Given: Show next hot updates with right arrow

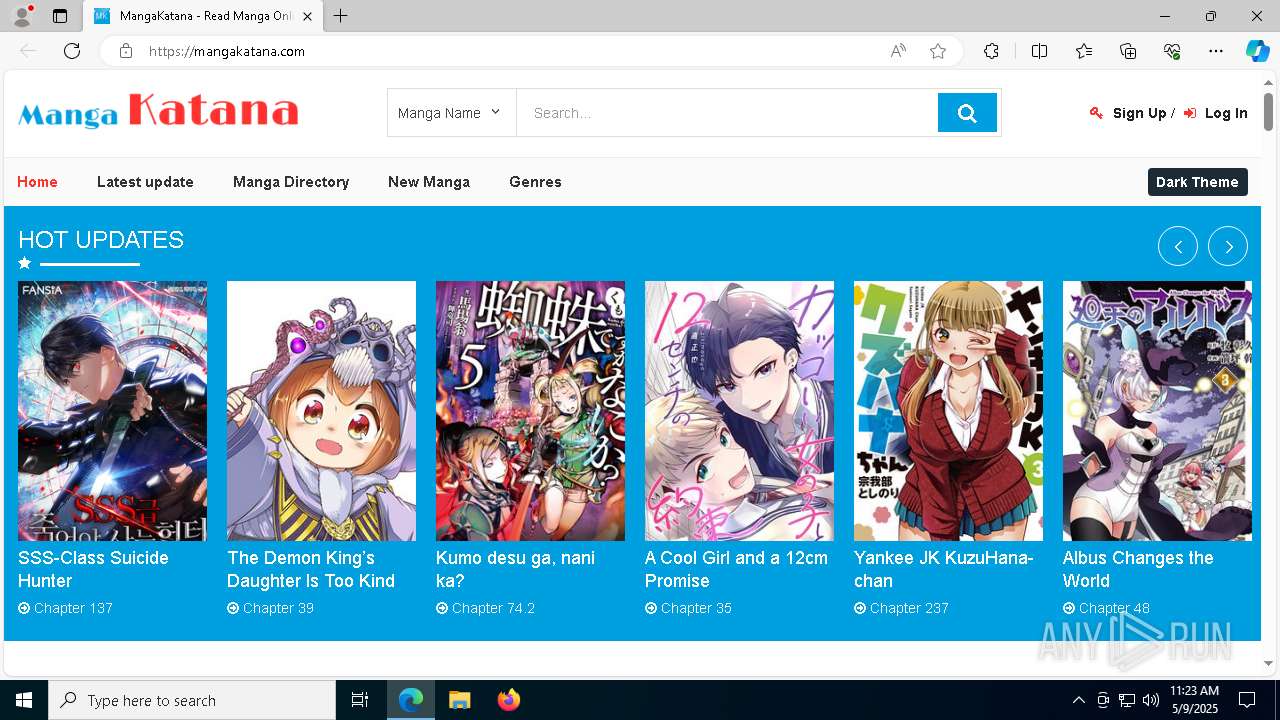Looking at the screenshot, I should point(1228,246).
